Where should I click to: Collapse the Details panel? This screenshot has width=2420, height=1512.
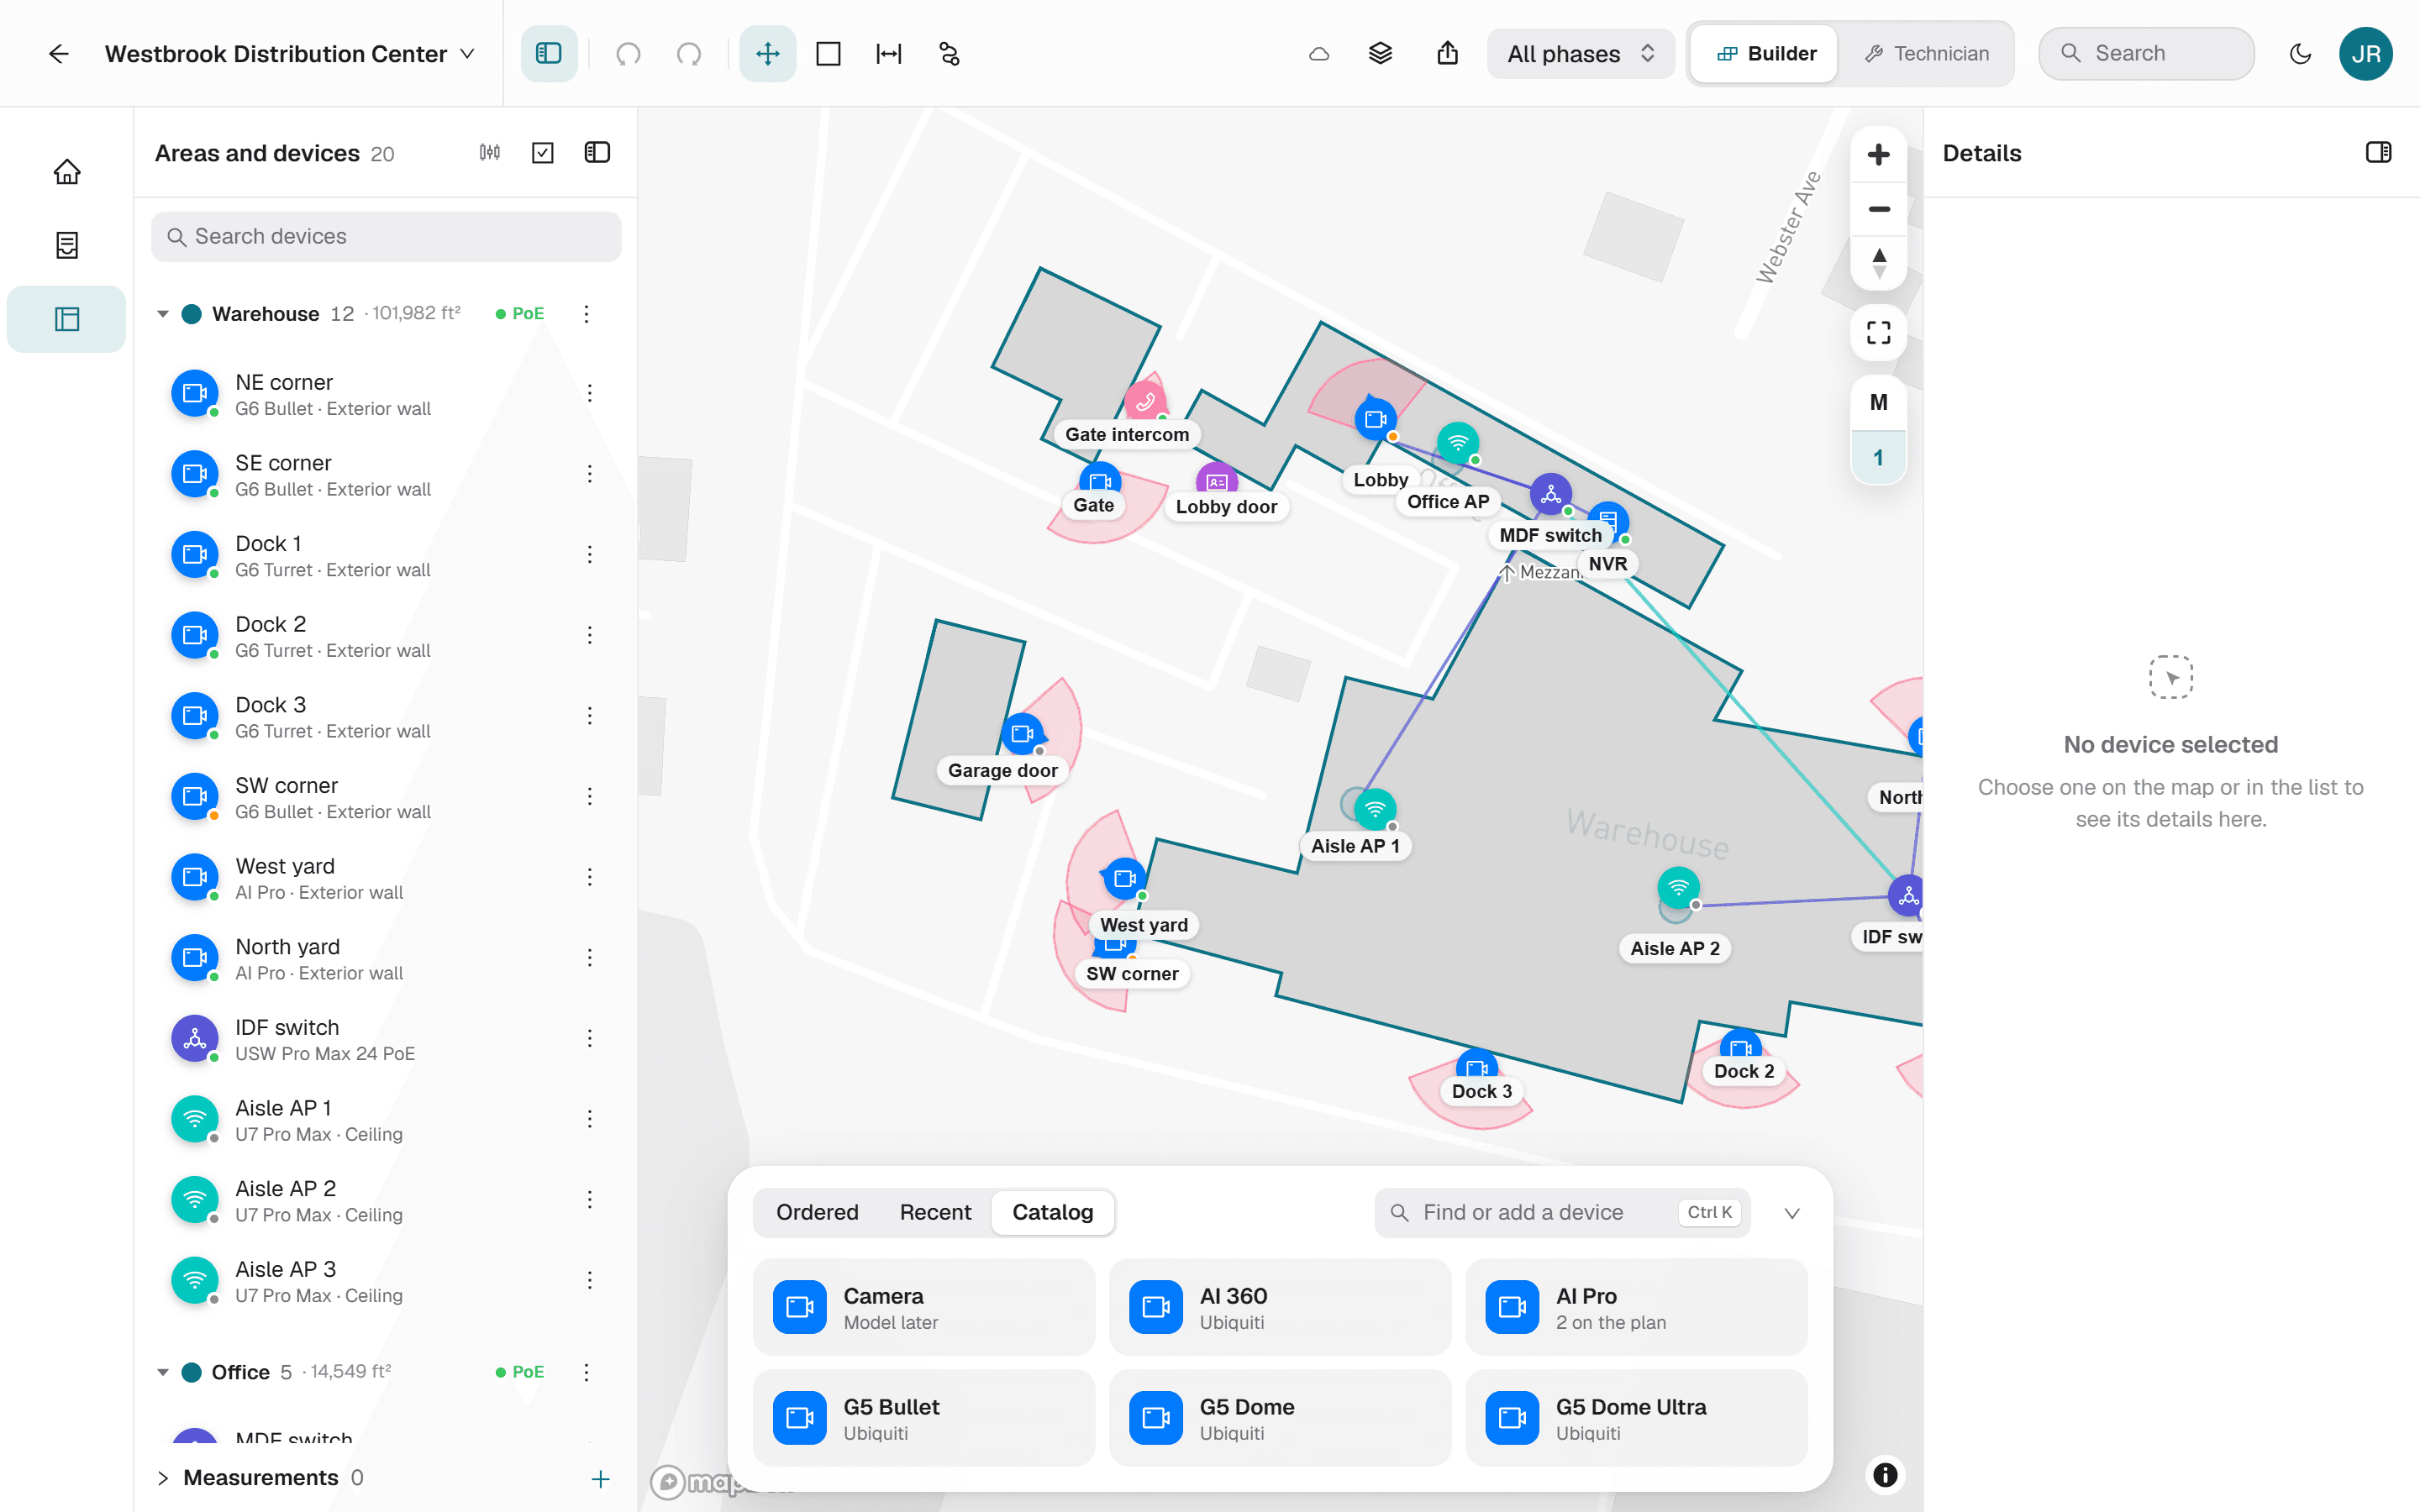click(x=2378, y=152)
